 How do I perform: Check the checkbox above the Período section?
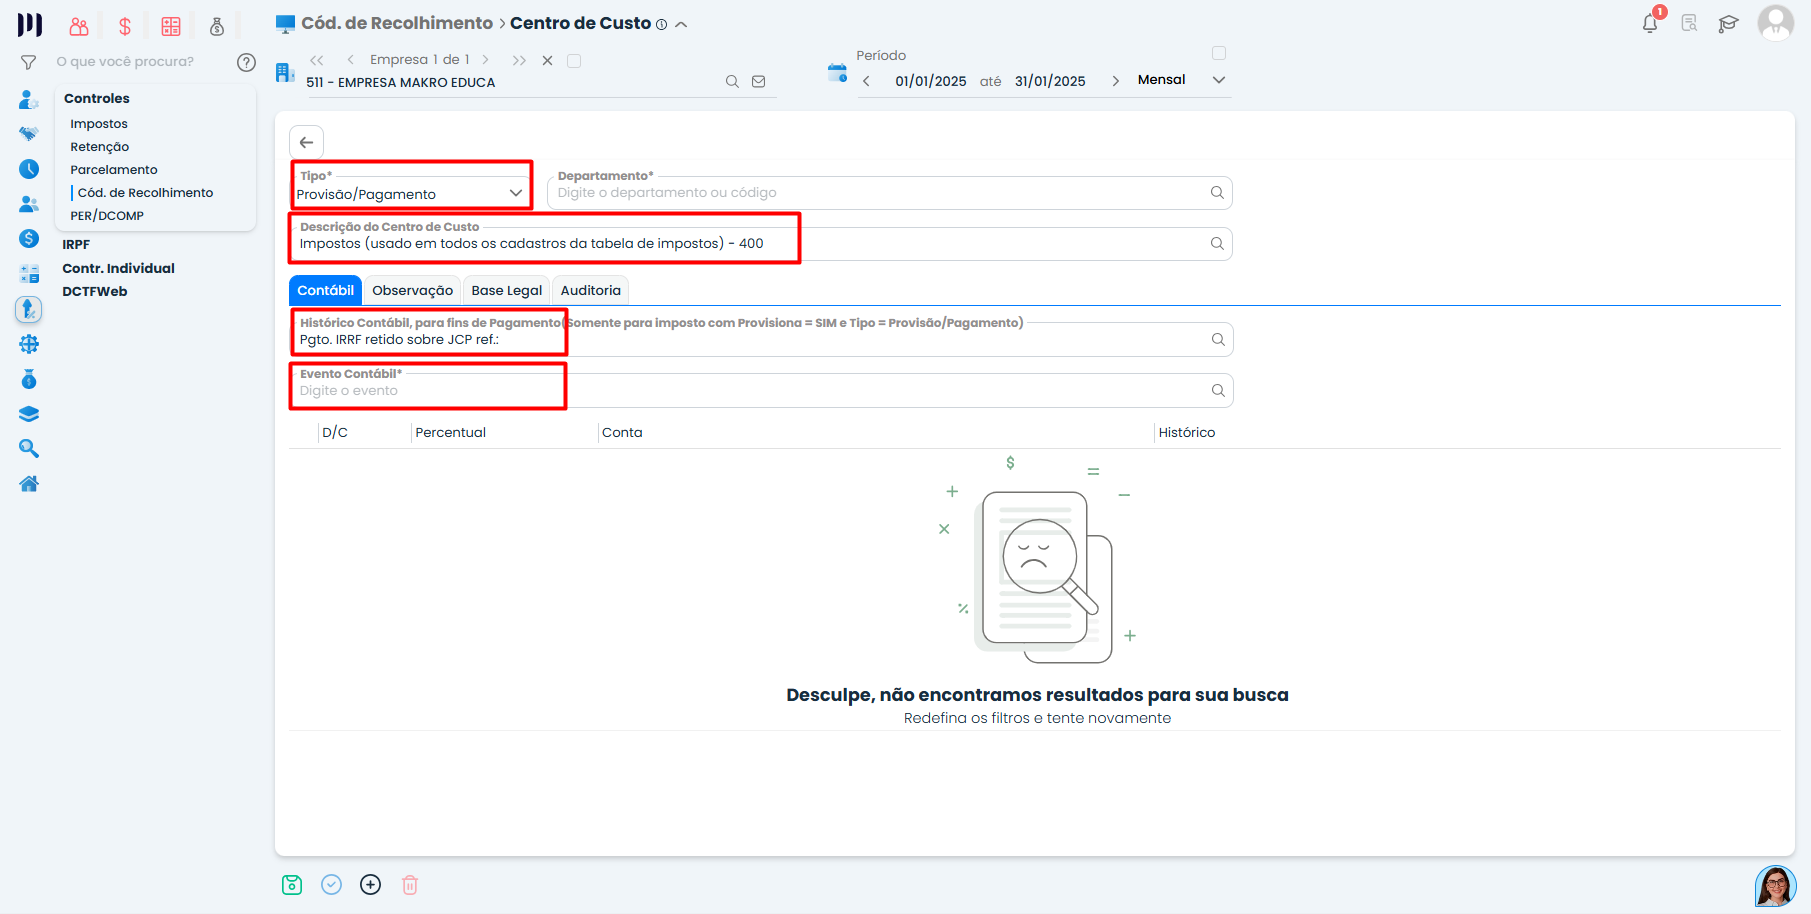coord(1219,52)
